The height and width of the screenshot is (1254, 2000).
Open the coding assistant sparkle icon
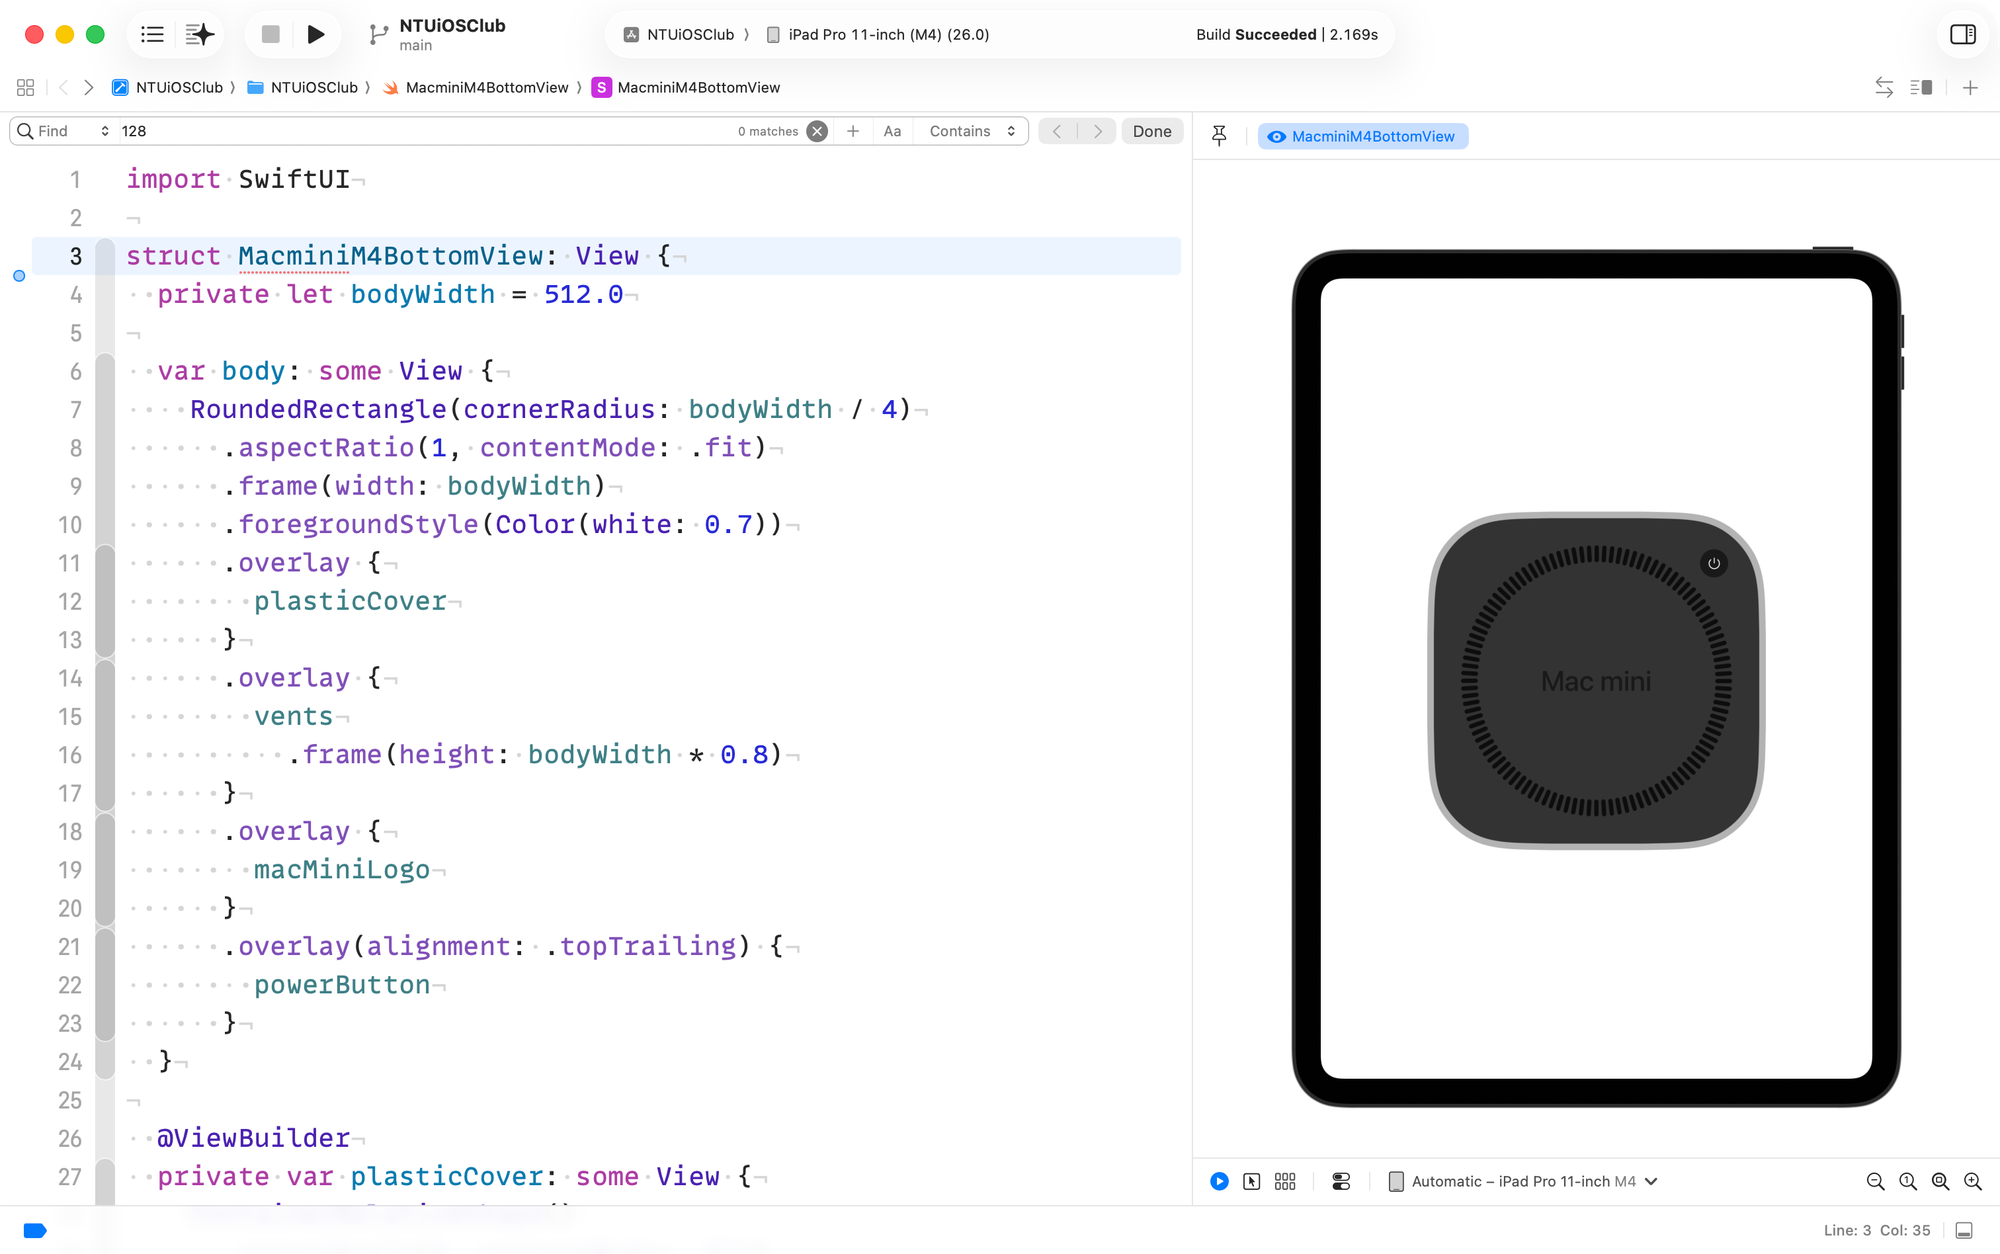(x=200, y=35)
